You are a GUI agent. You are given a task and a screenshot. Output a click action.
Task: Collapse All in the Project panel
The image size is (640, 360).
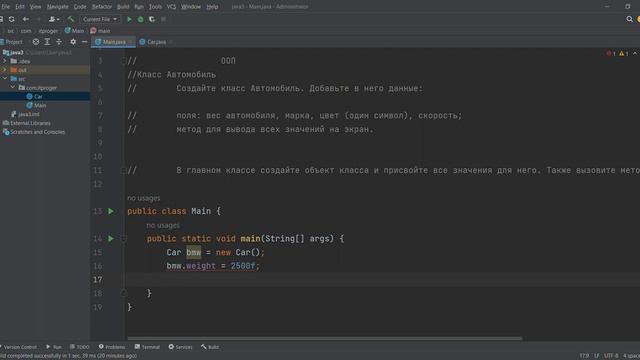59,42
